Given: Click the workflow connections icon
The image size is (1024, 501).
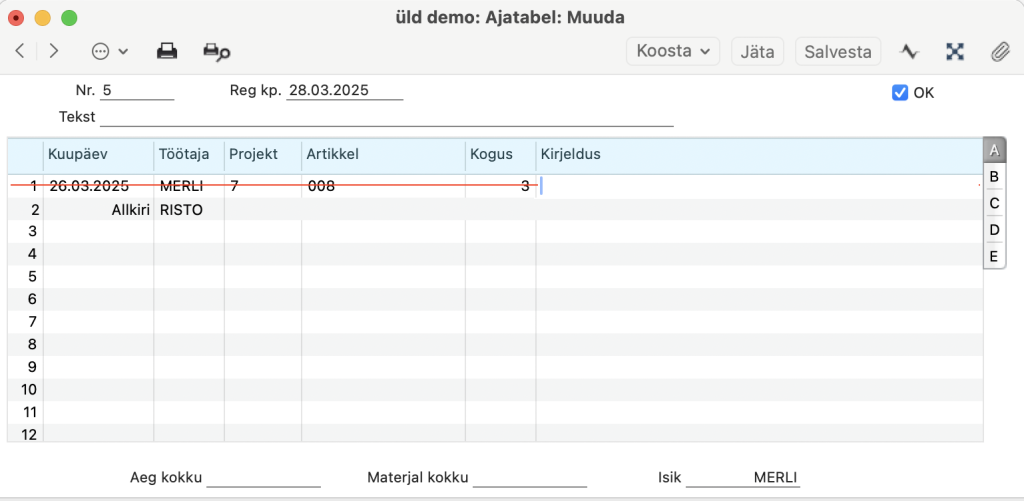Looking at the screenshot, I should [954, 51].
